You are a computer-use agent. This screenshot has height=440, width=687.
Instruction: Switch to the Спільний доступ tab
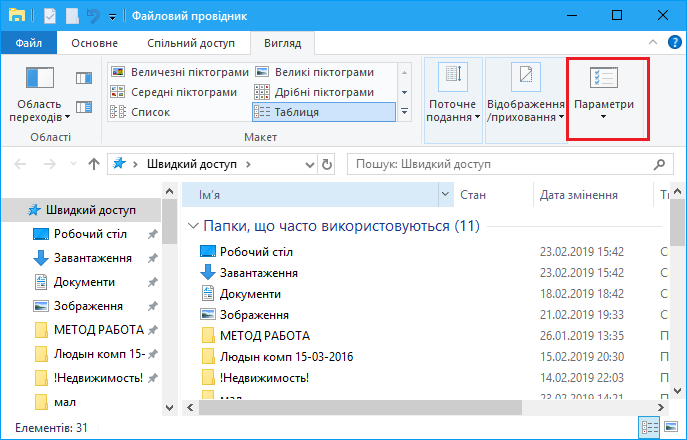[x=191, y=43]
